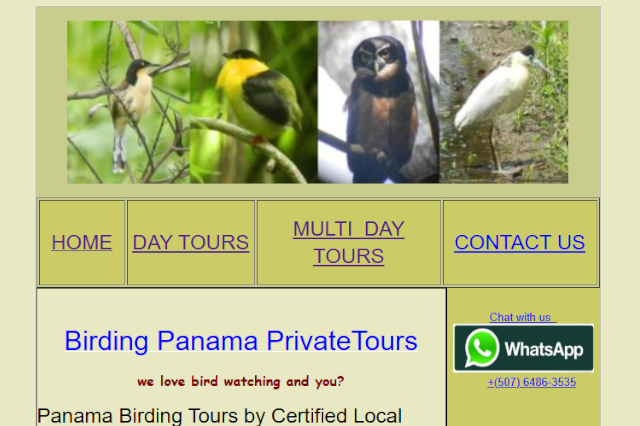
Task: Click the red 'we love bird watching' tagline
Action: tap(241, 381)
